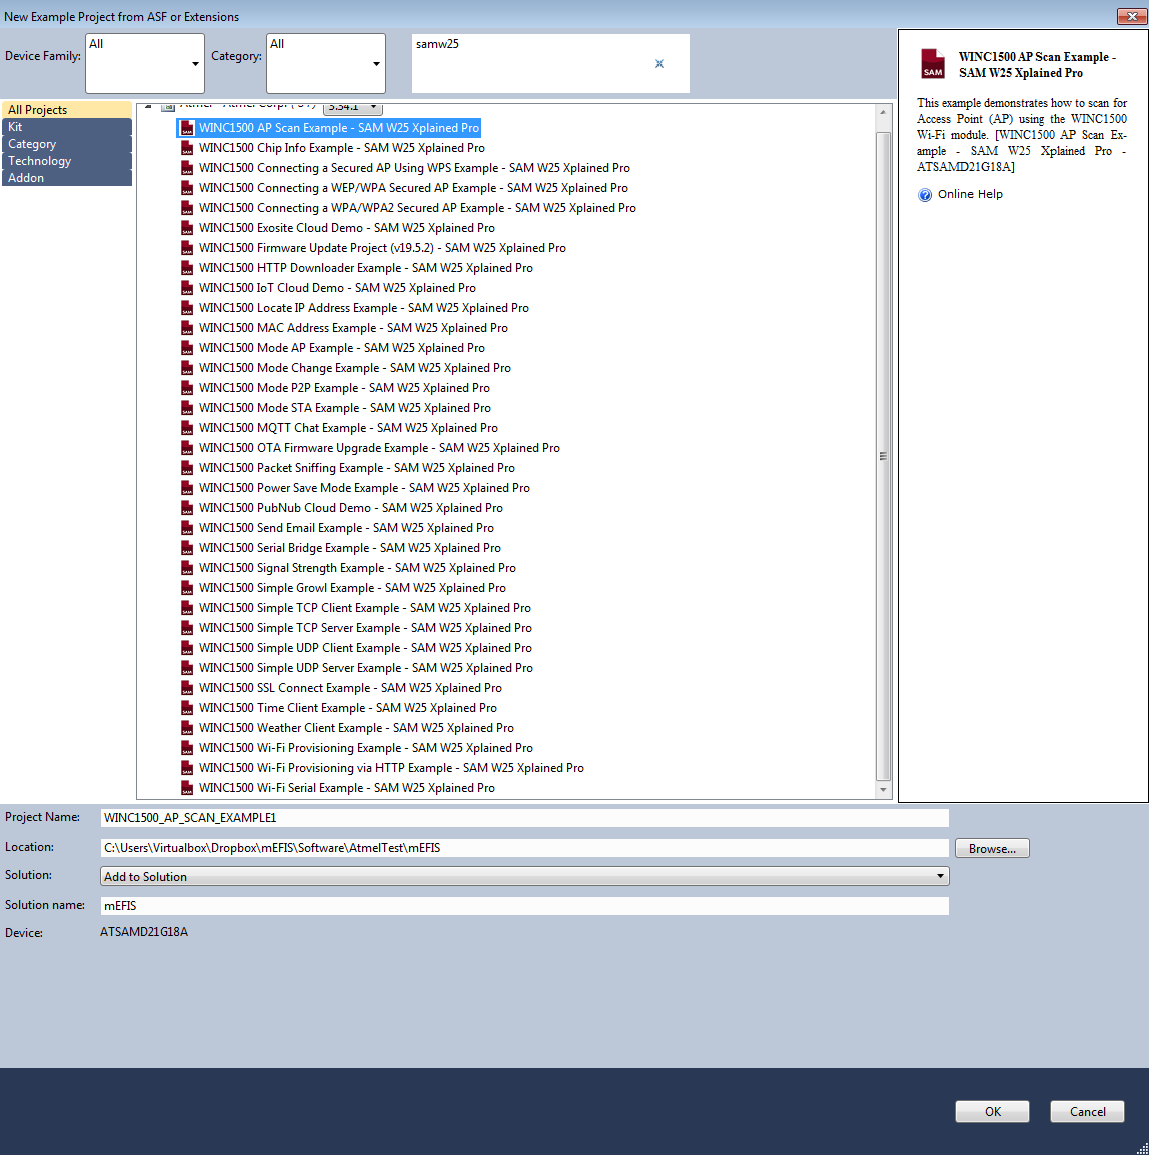Click the SAM icon beside WINC1500 Wi-Fi Serial Example
This screenshot has height=1155, width=1149.
pos(187,788)
